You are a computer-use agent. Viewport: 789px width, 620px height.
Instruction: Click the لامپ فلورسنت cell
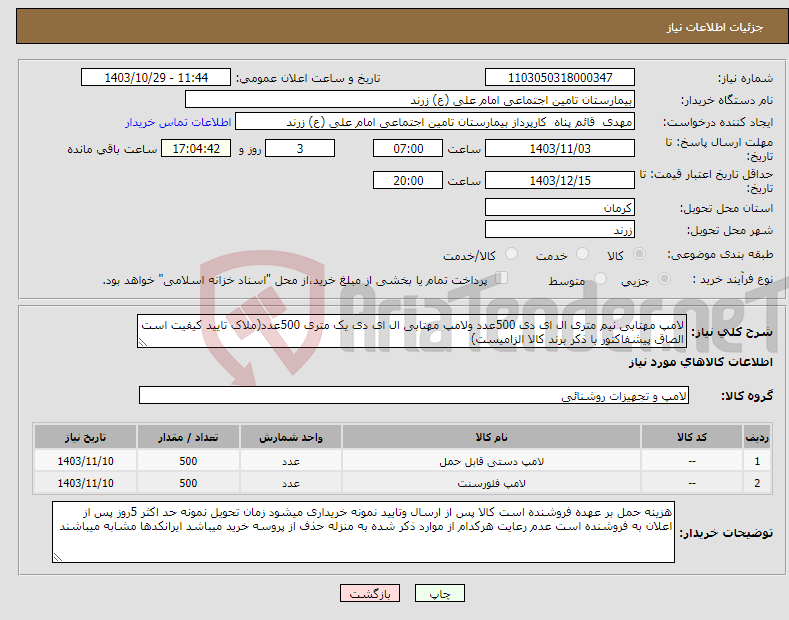pyautogui.click(x=491, y=483)
